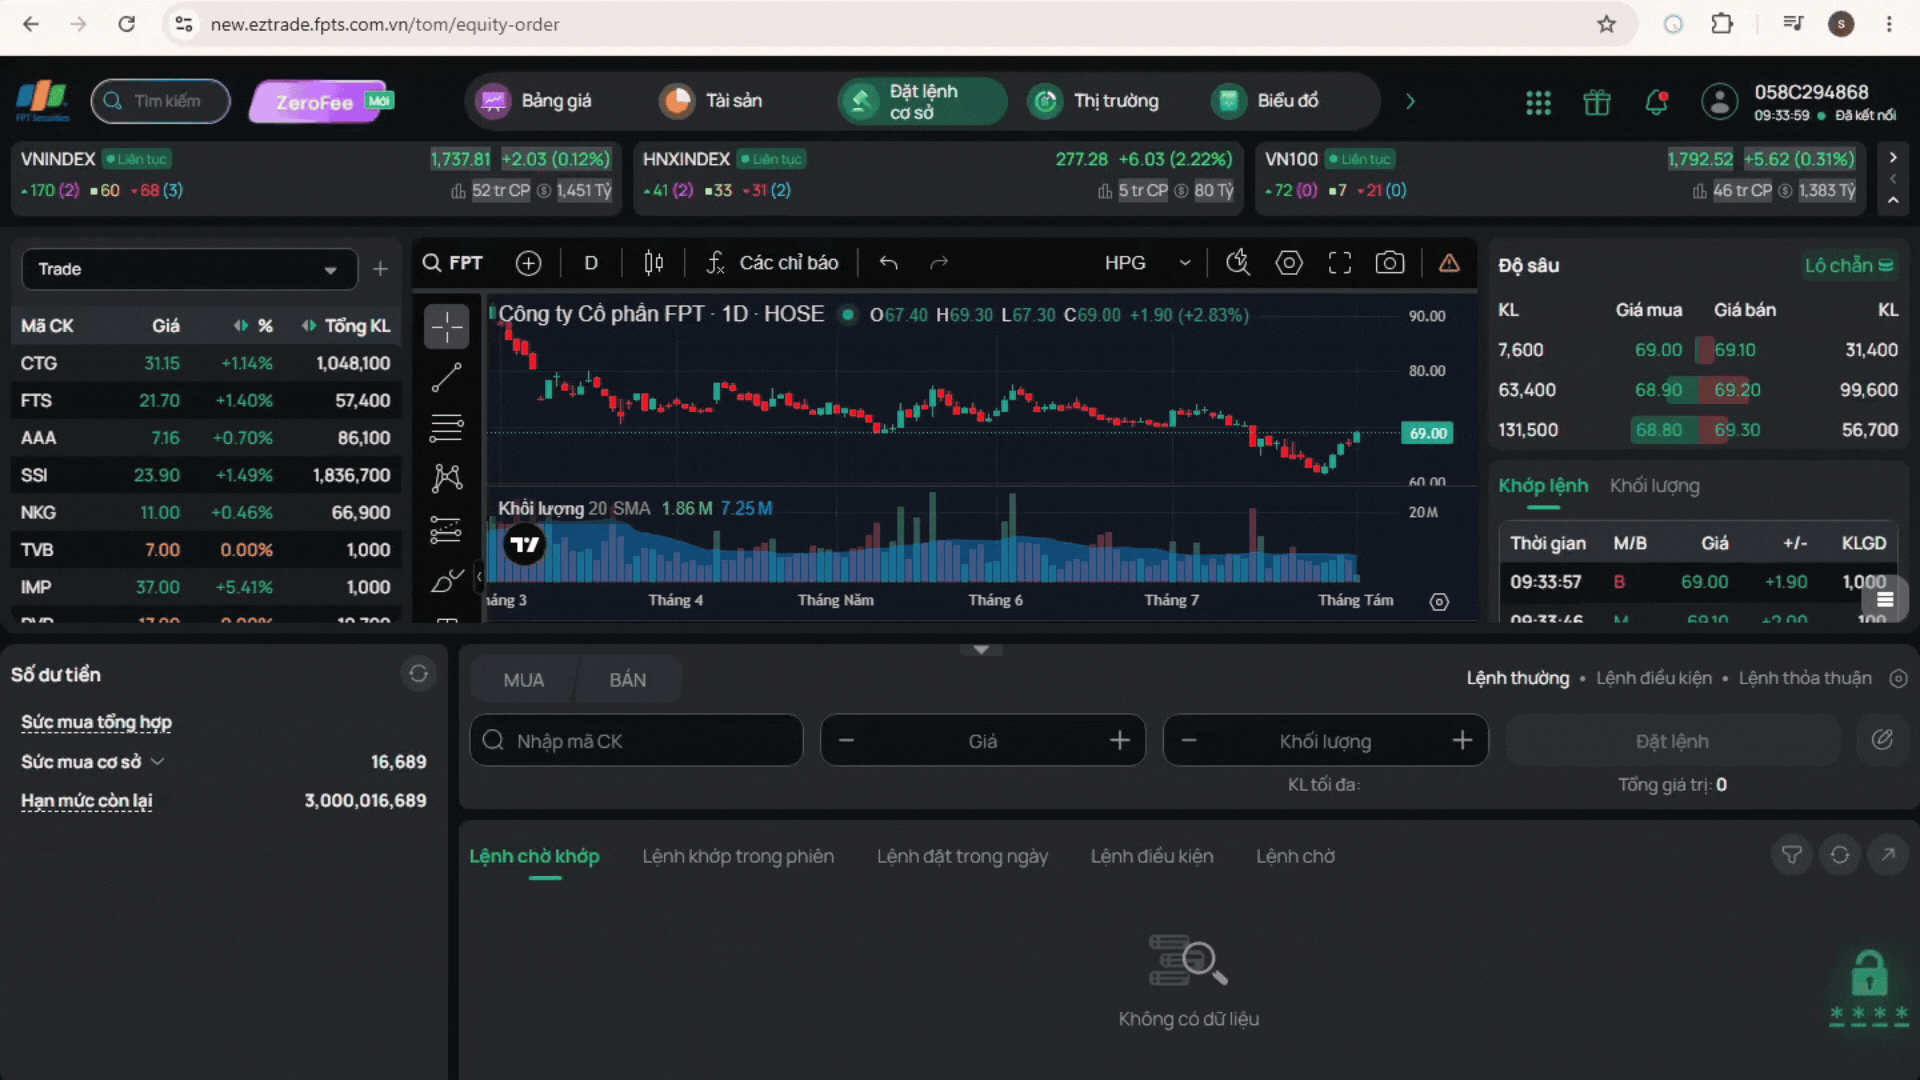Open the Đặt lệnh cơ sở page
This screenshot has width=1920, height=1080.
(922, 101)
